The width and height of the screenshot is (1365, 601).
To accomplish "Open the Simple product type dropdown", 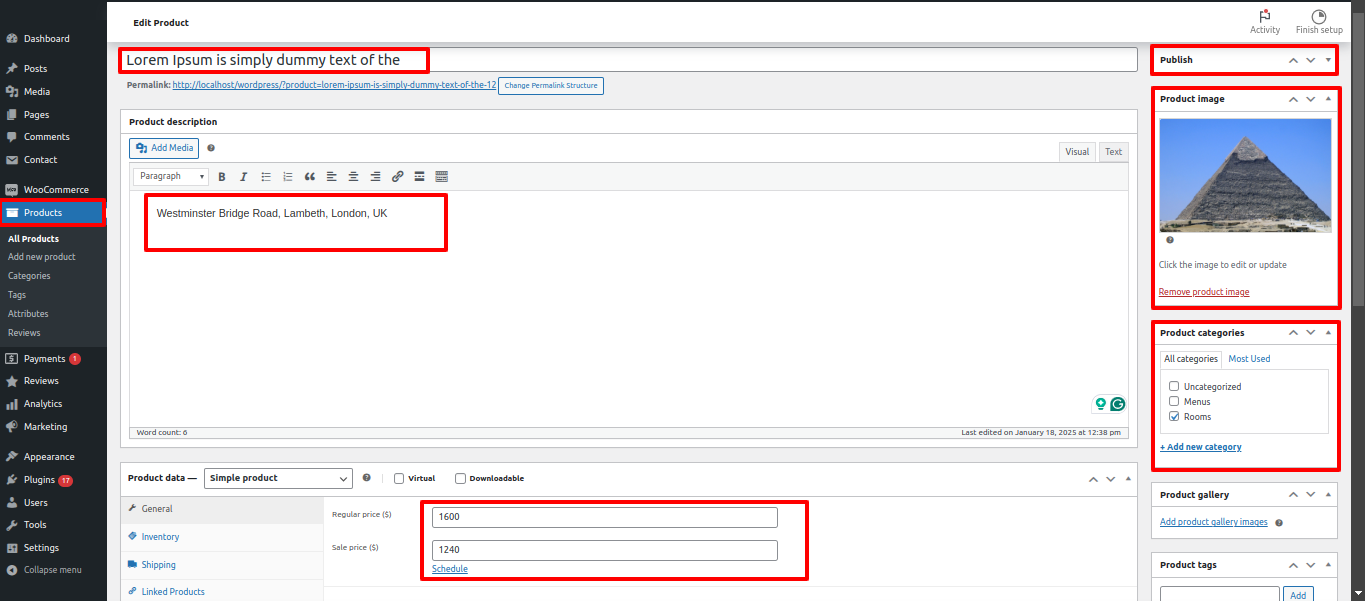I will (278, 478).
